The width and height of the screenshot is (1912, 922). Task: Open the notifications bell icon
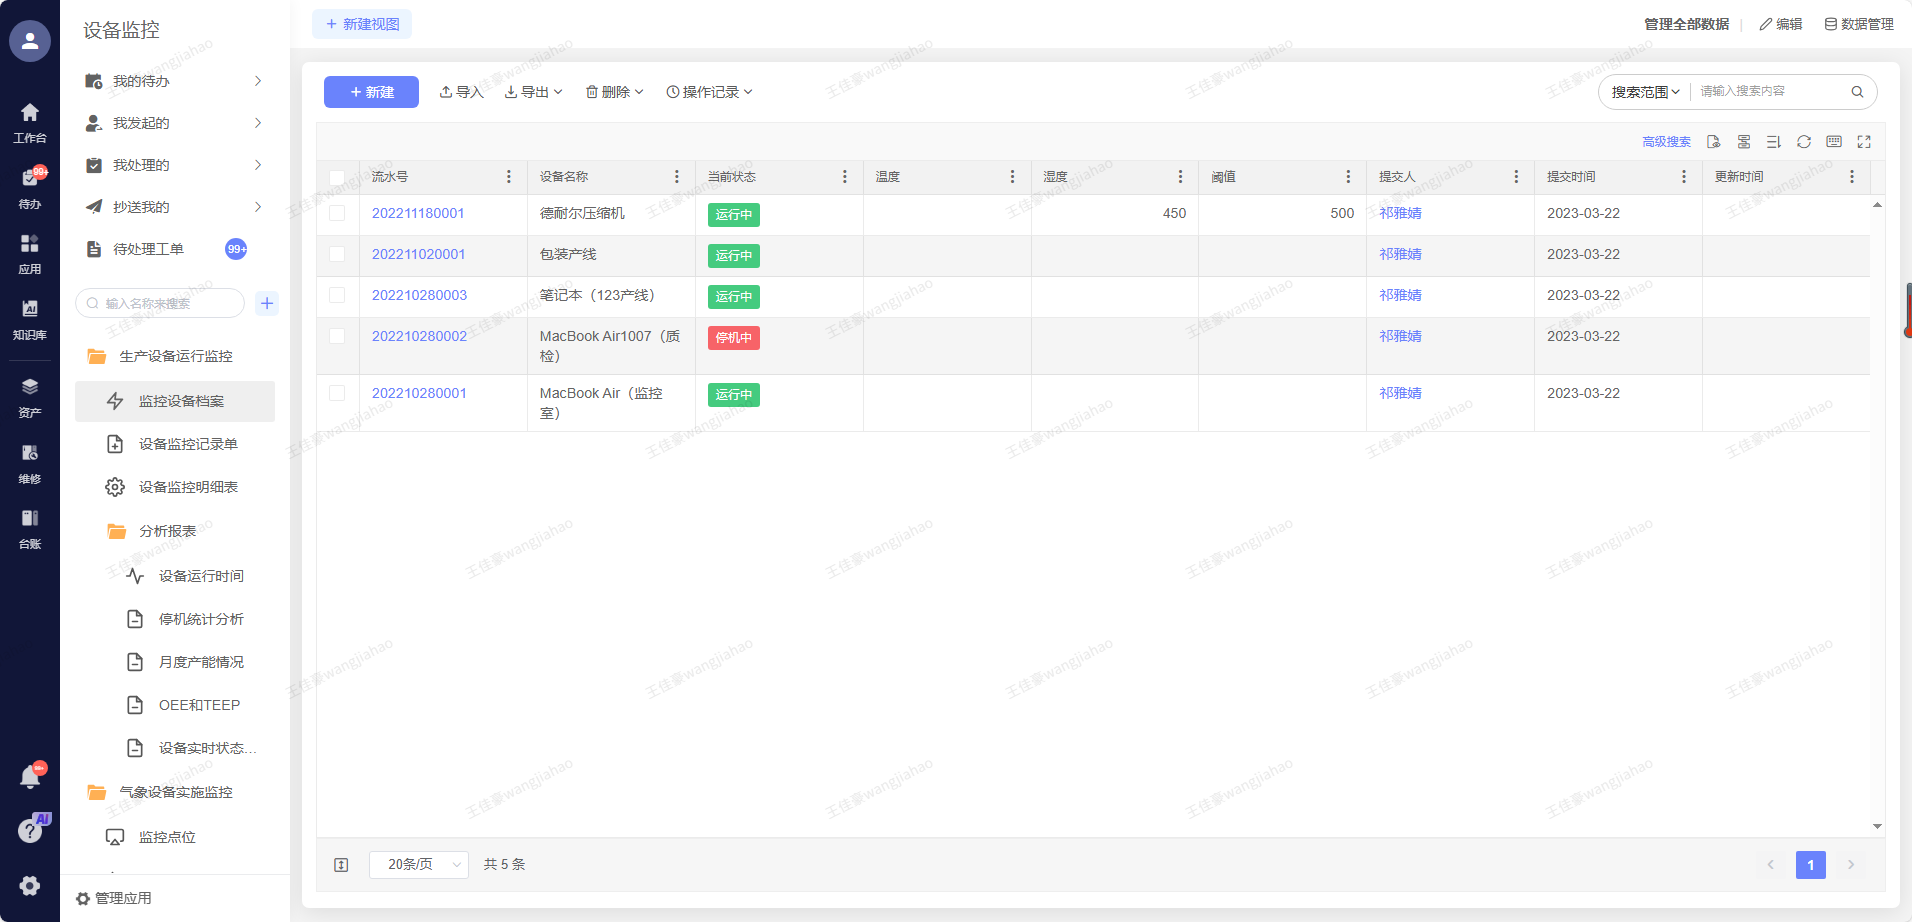point(30,777)
